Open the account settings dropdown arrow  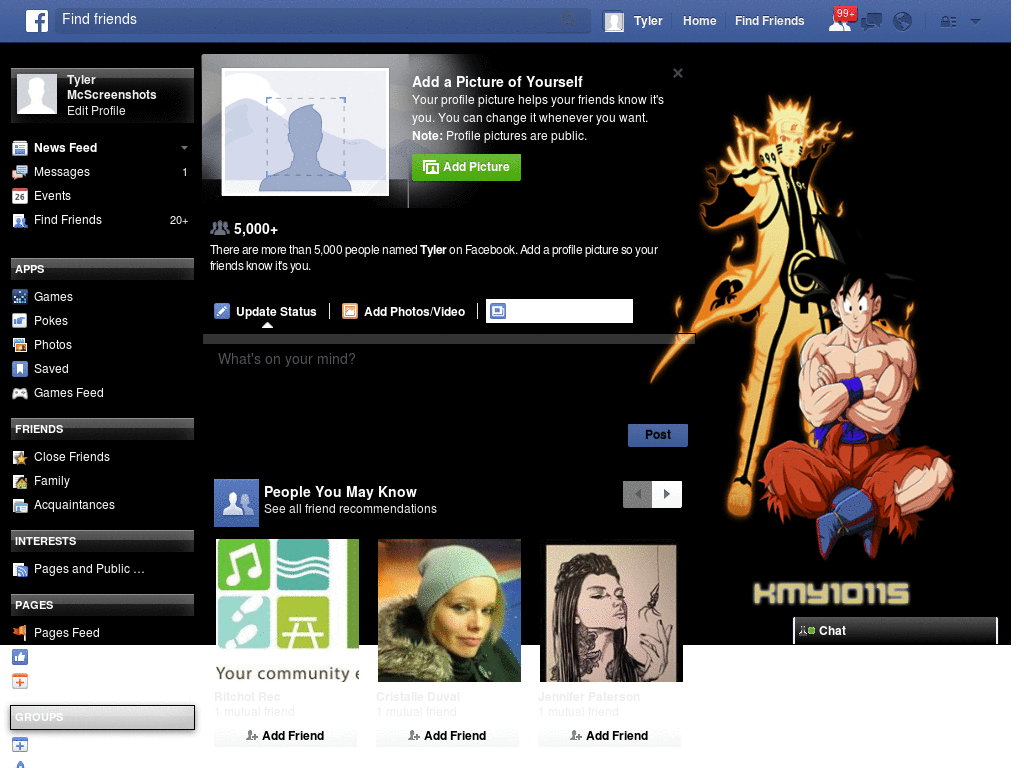[x=975, y=21]
